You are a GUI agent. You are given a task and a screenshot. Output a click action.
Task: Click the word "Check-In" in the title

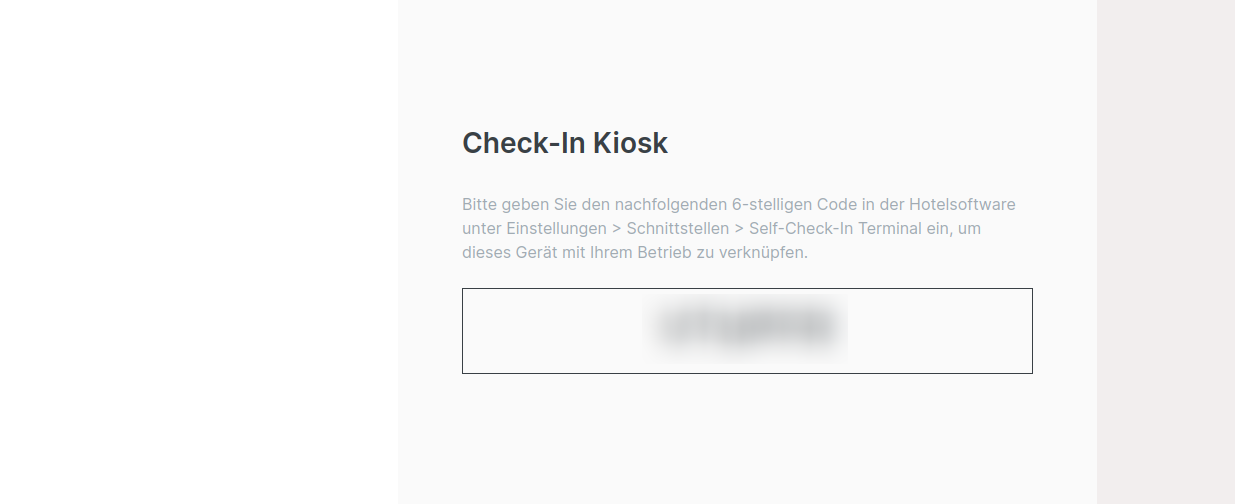tap(522, 144)
